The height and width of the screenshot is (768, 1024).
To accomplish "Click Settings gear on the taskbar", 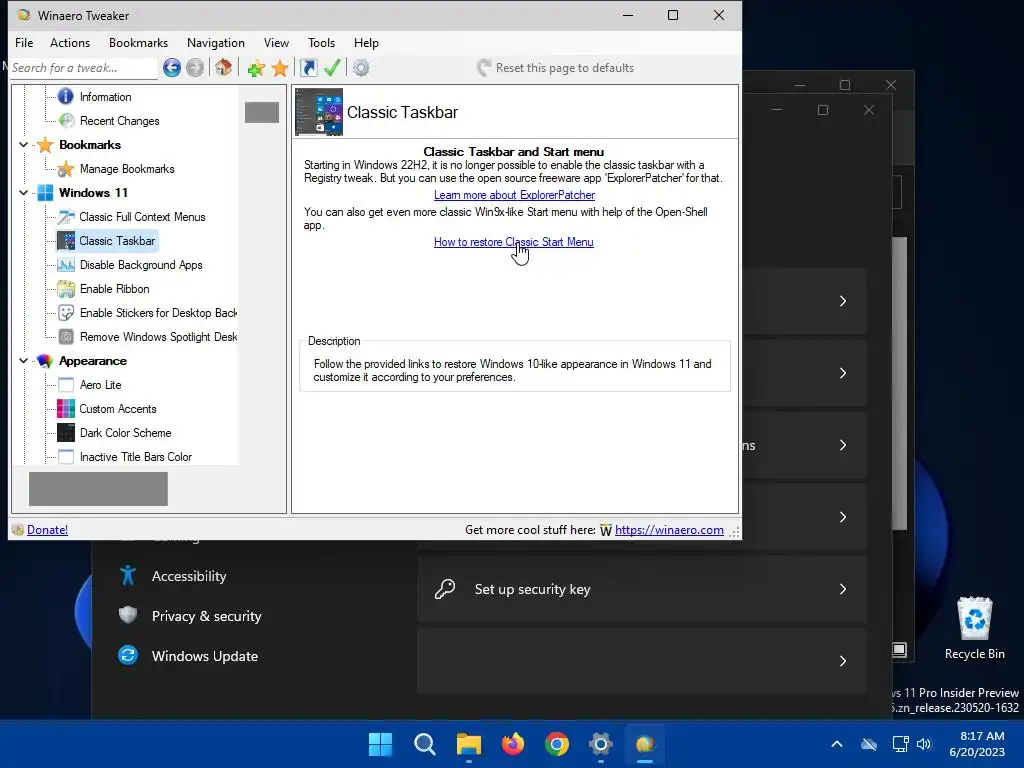I will (600, 744).
